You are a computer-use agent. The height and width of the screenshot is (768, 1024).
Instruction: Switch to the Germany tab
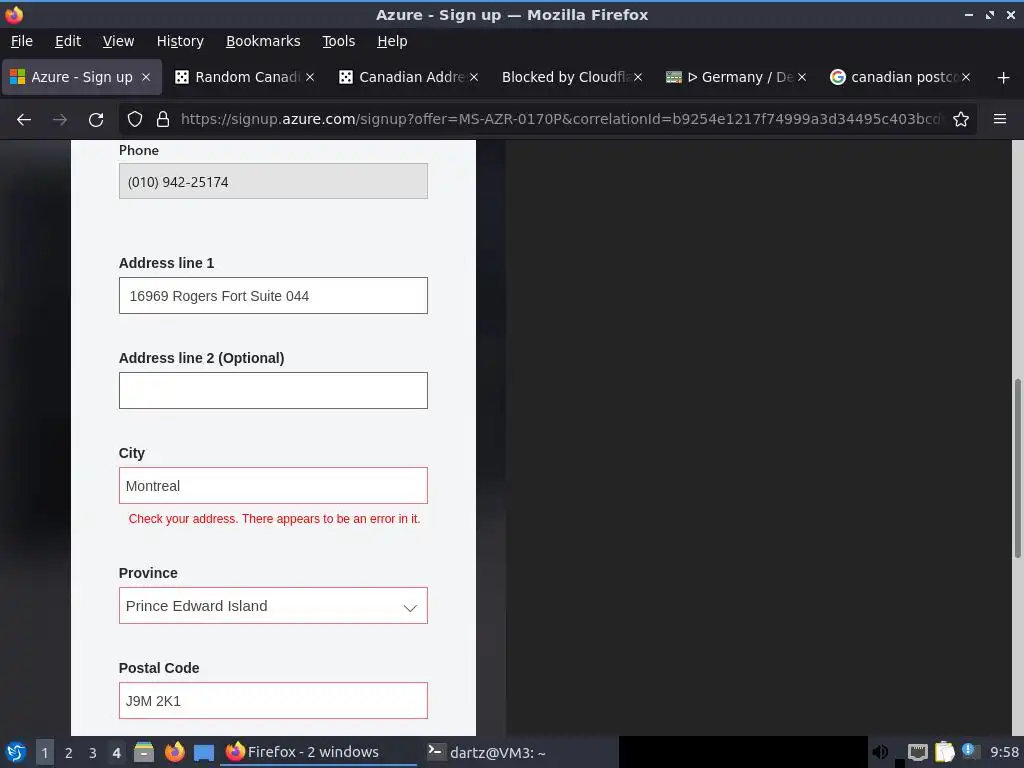[737, 77]
